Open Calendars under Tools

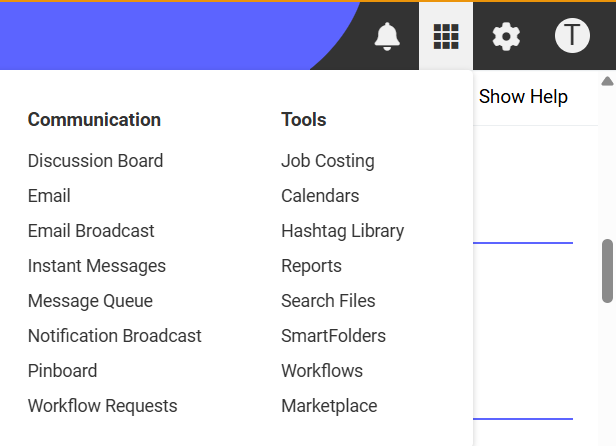(320, 196)
